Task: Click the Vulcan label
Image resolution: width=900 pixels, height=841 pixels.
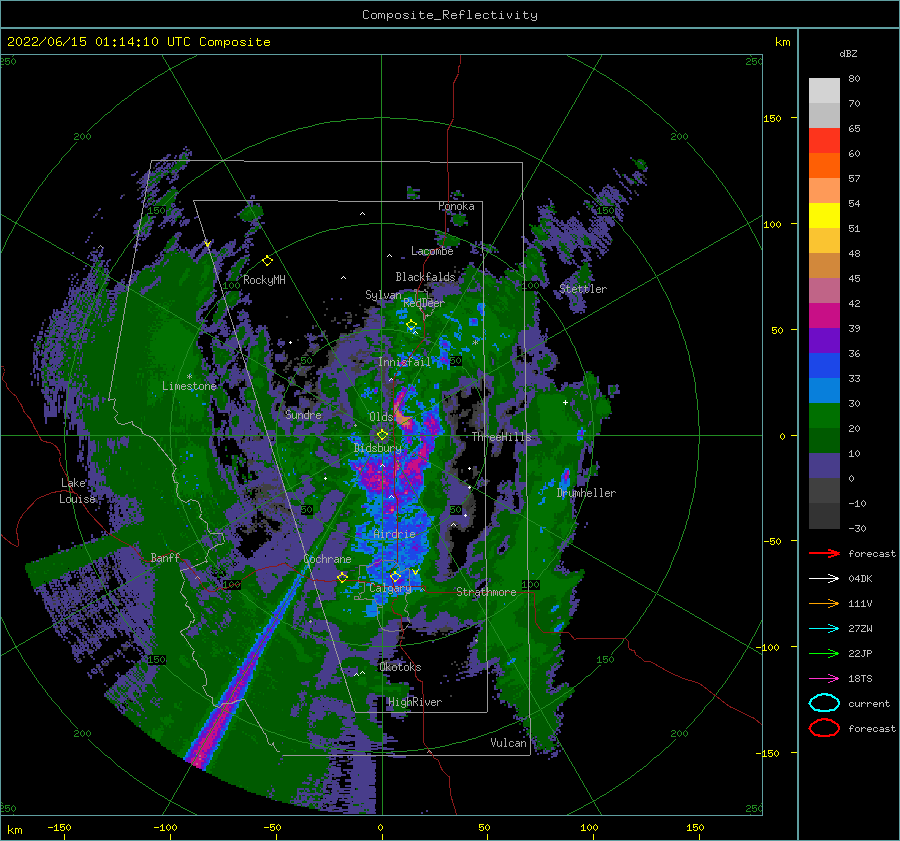Action: click(x=508, y=743)
